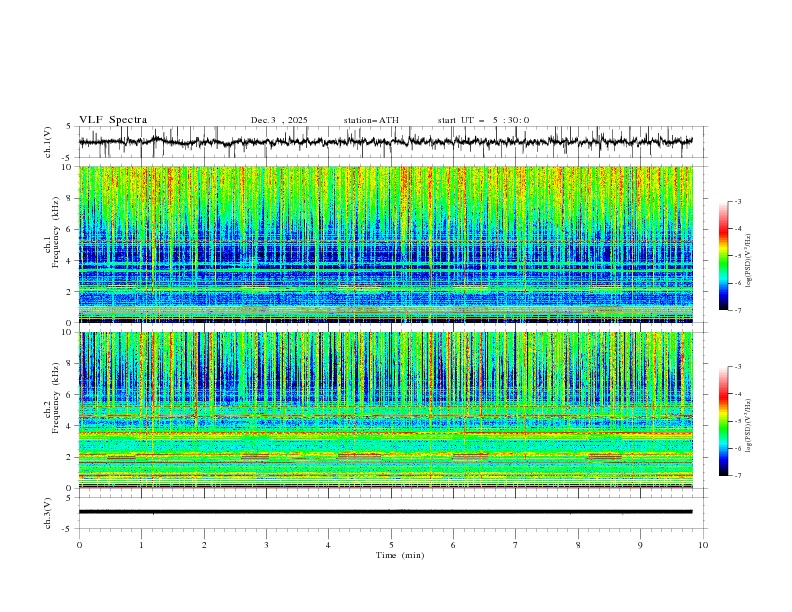
Task: Click the 2 minute tick label on time axis
Action: (204, 544)
